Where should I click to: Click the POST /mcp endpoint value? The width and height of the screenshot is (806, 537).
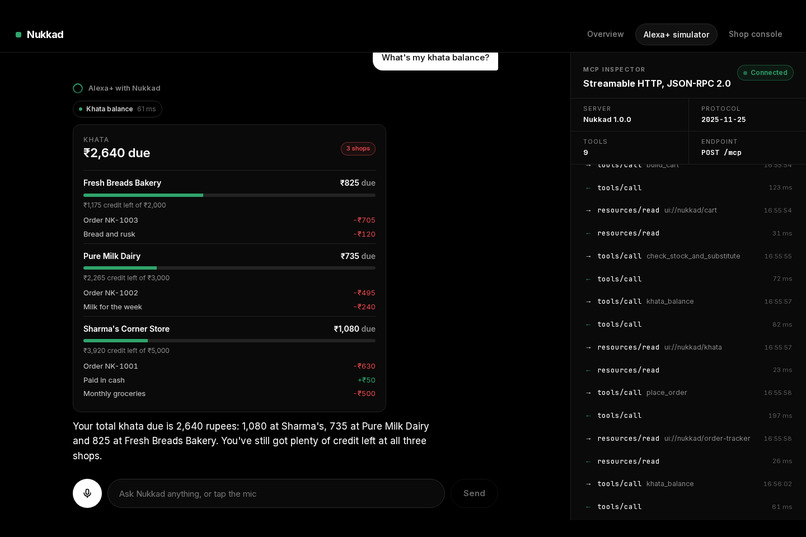[x=721, y=153]
